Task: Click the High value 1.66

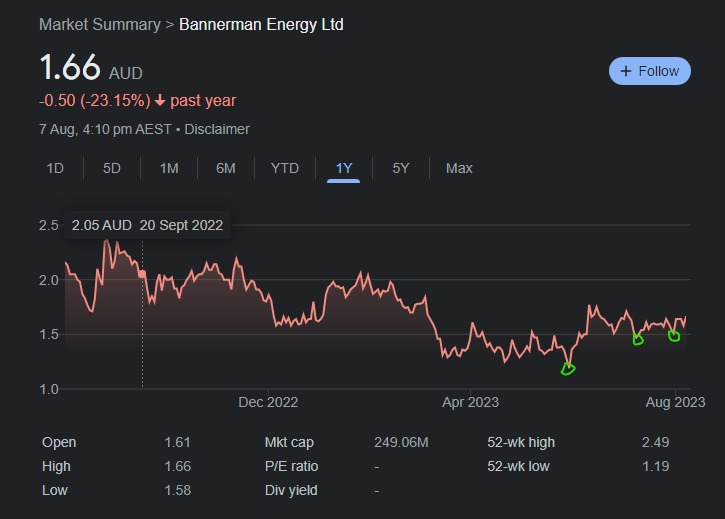Action: click(x=178, y=466)
